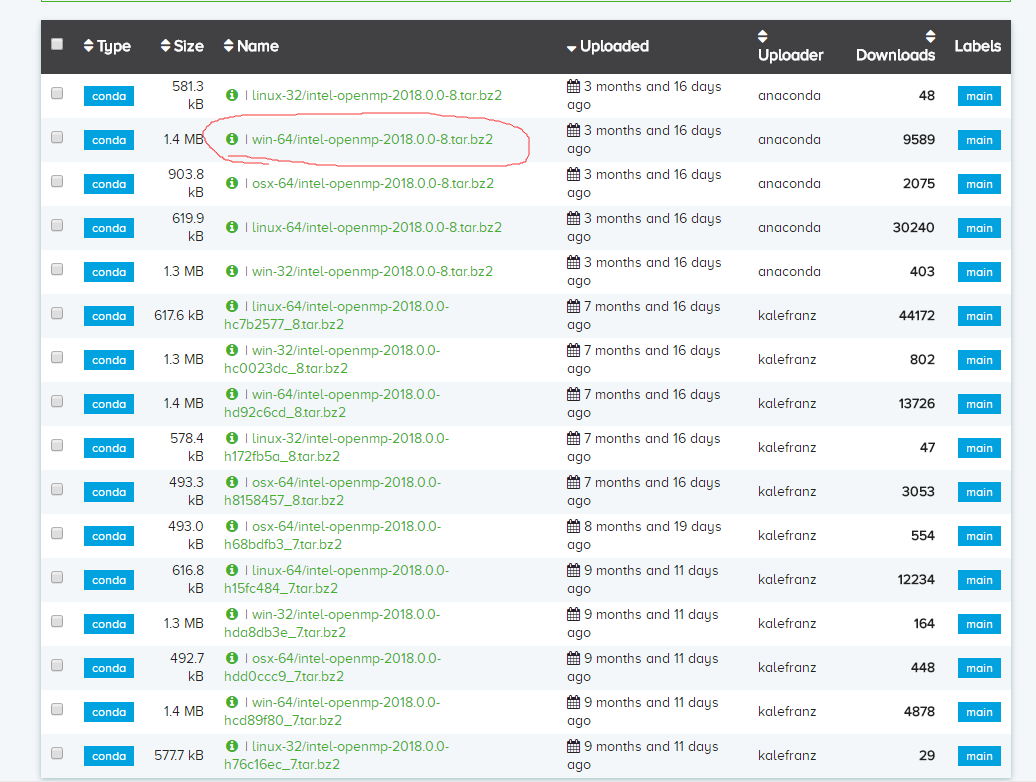Sort the table by Downloads column

point(895,46)
